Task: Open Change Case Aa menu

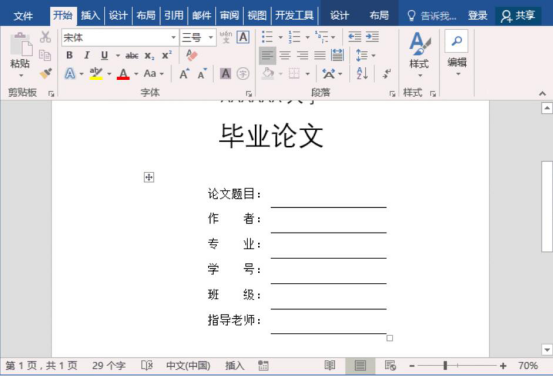Action: pos(150,74)
